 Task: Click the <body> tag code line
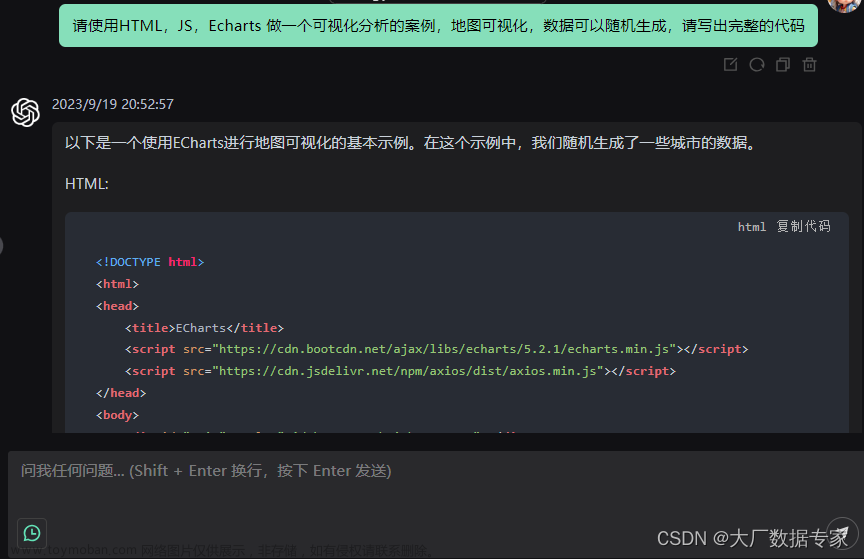(117, 415)
